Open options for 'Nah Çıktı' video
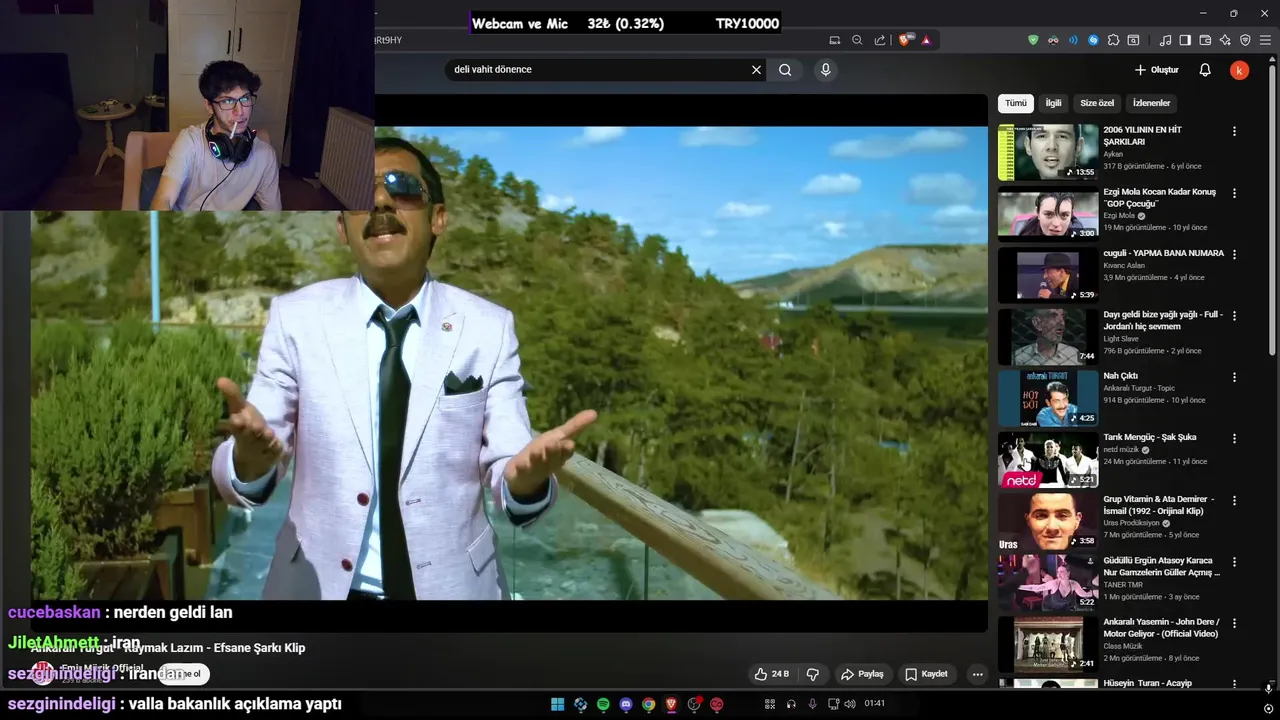The height and width of the screenshot is (720, 1280). [x=1234, y=377]
